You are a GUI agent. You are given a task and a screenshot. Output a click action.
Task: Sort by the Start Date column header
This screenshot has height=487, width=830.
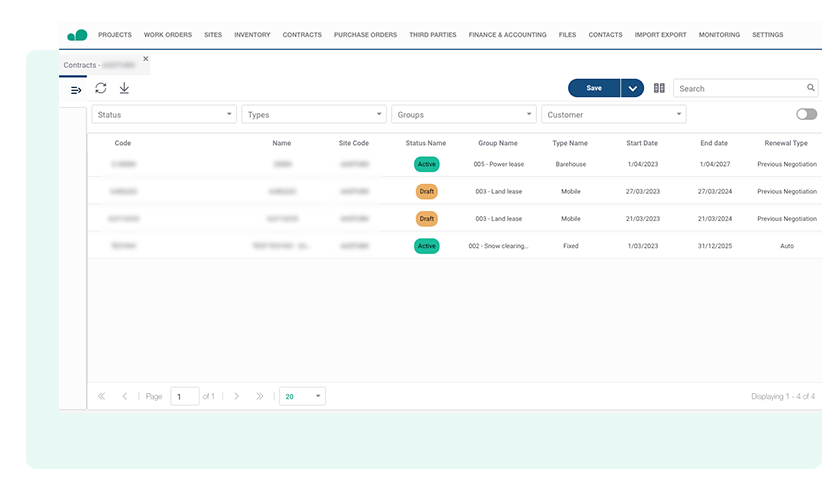642,143
